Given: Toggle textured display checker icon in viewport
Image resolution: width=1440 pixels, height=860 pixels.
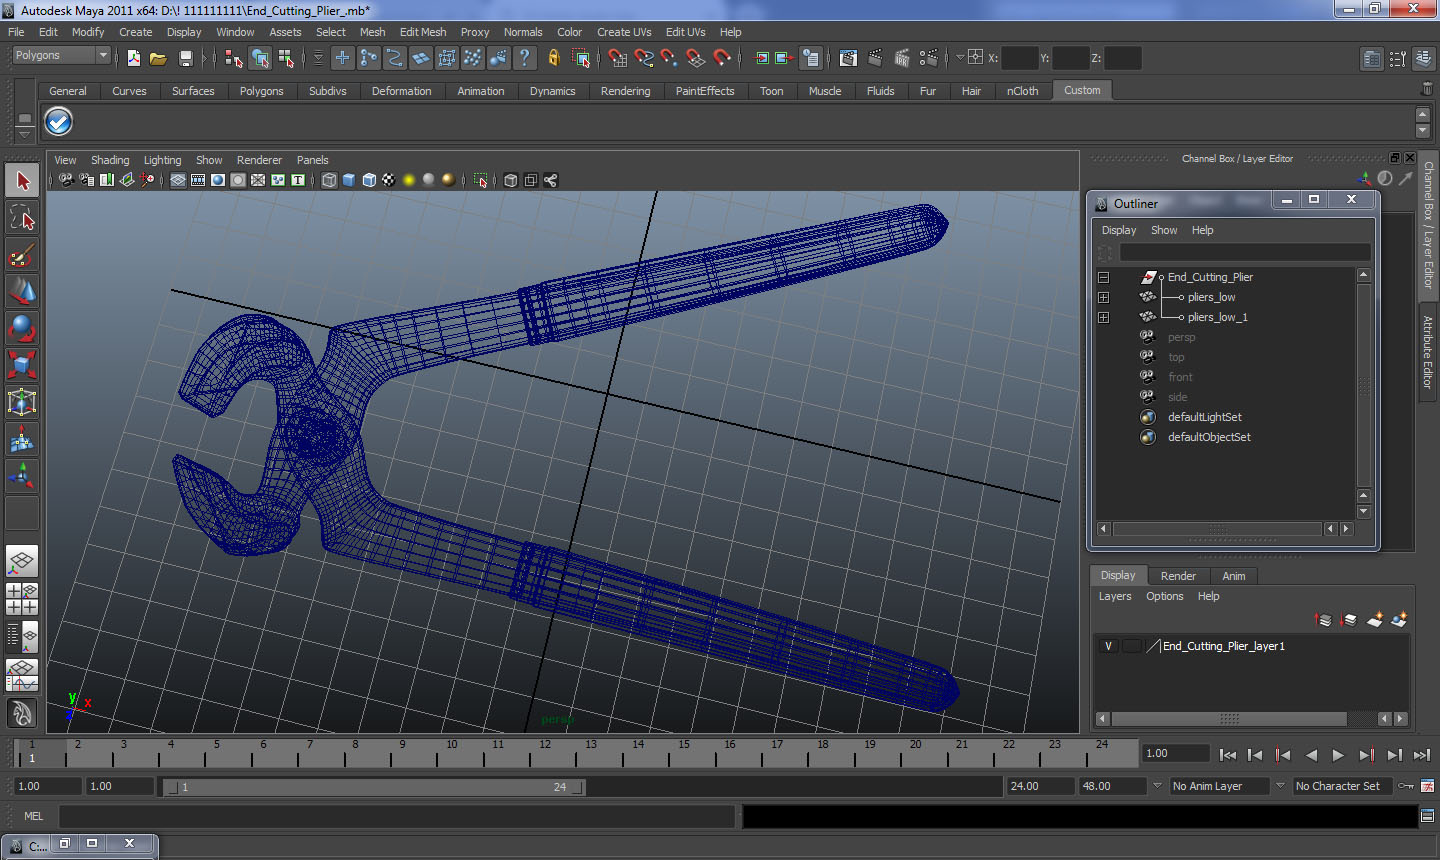Looking at the screenshot, I should point(389,180).
